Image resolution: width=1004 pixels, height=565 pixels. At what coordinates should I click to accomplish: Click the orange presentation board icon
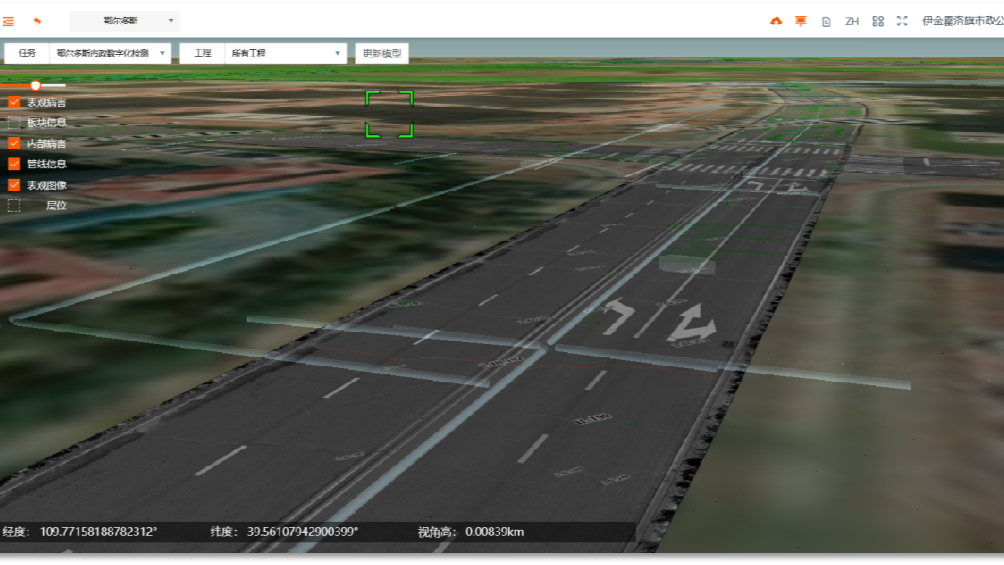(801, 21)
